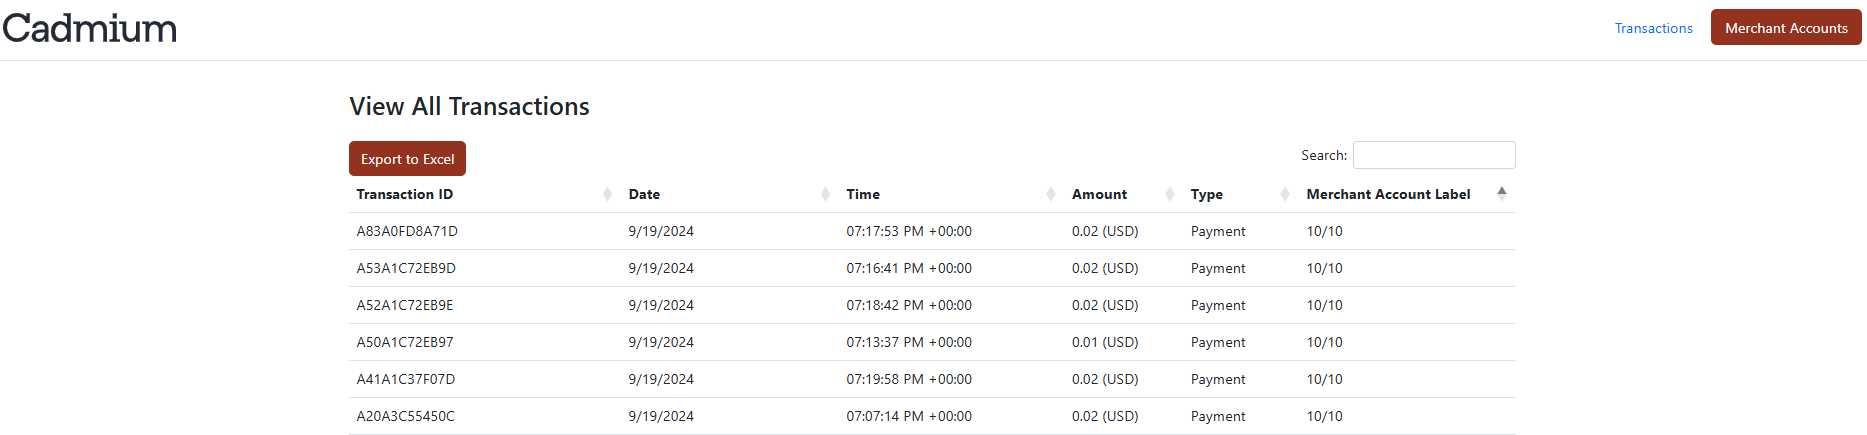This screenshot has width=1867, height=435.
Task: Click time 07:17:53 PM +00:00
Action: coord(909,231)
